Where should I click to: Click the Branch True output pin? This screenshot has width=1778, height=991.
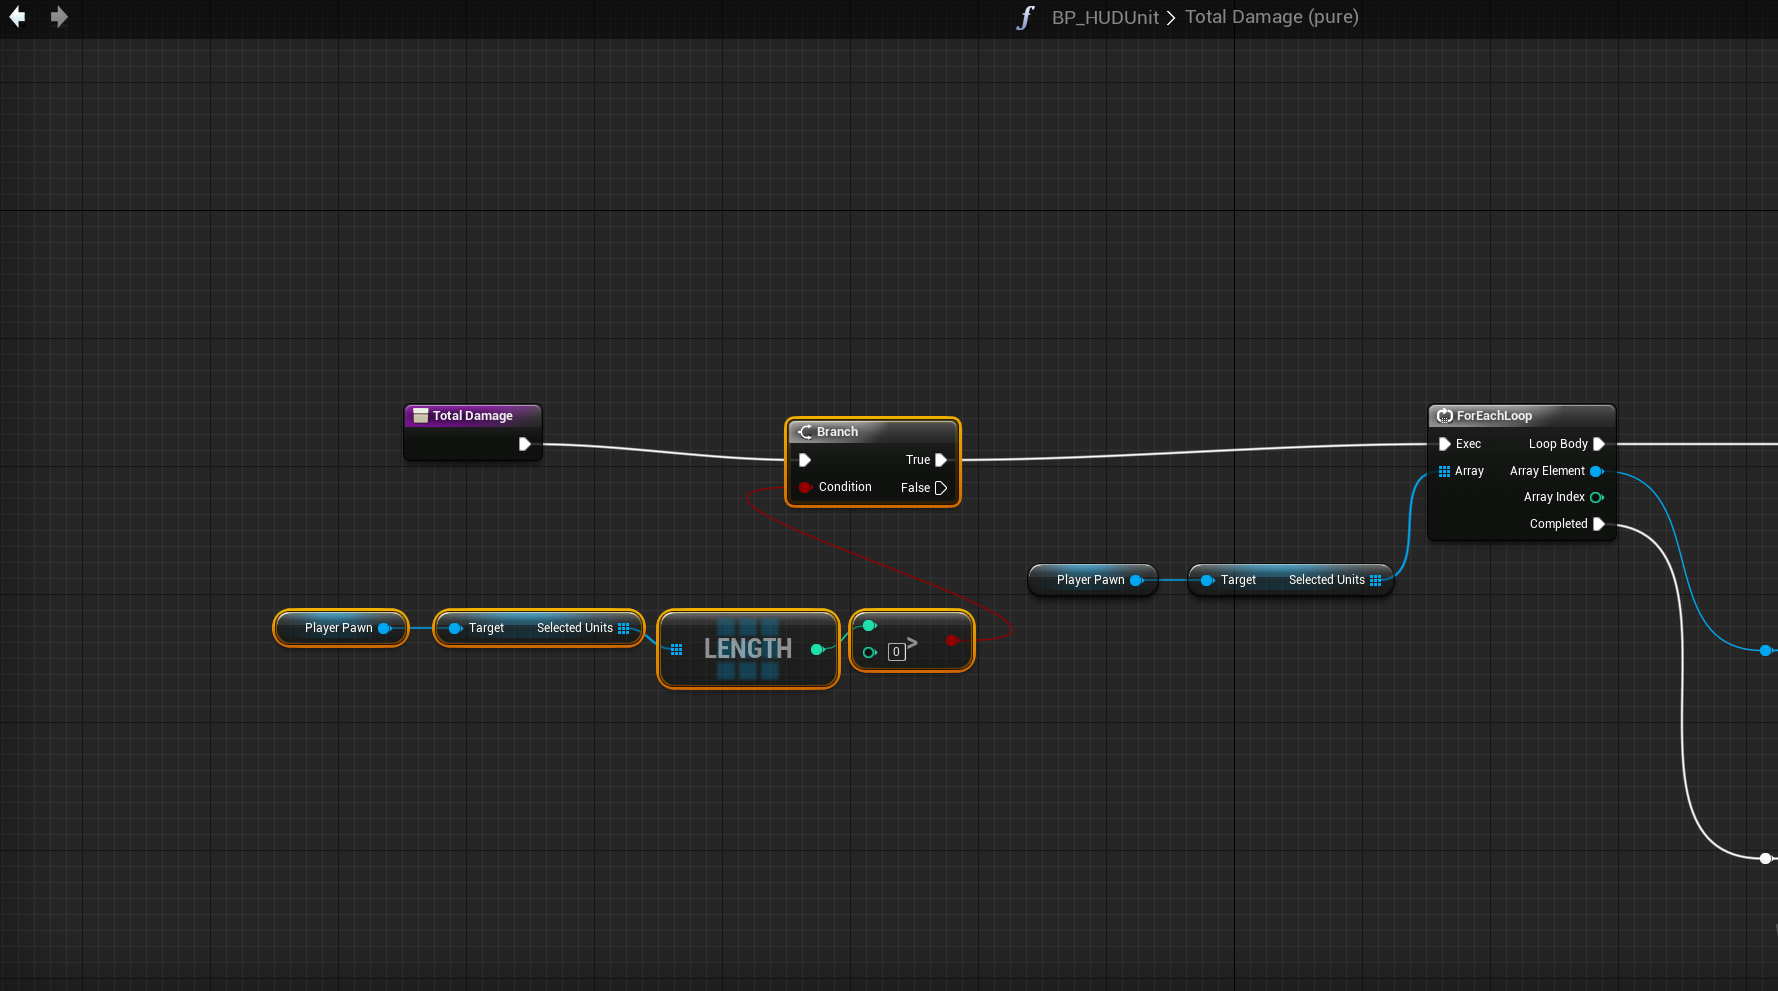(x=940, y=460)
